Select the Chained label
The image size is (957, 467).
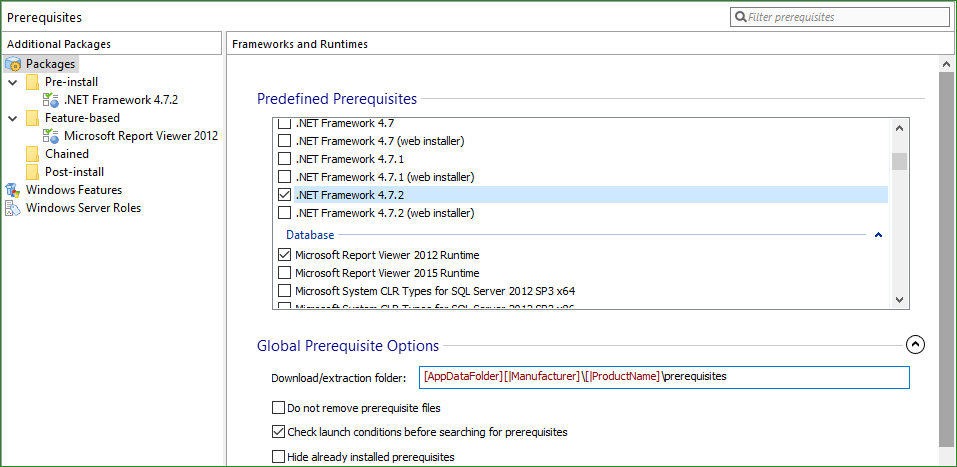(x=67, y=154)
